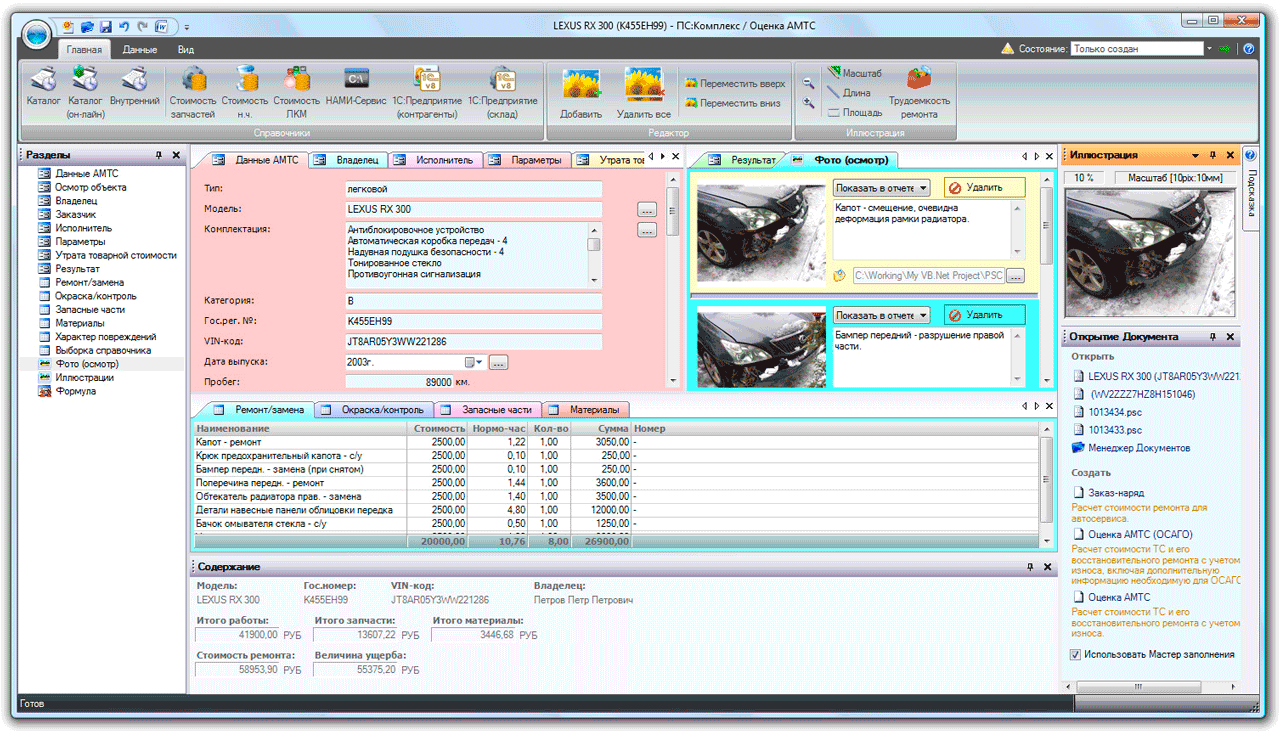Click Удалить button for the first photo

985,188
